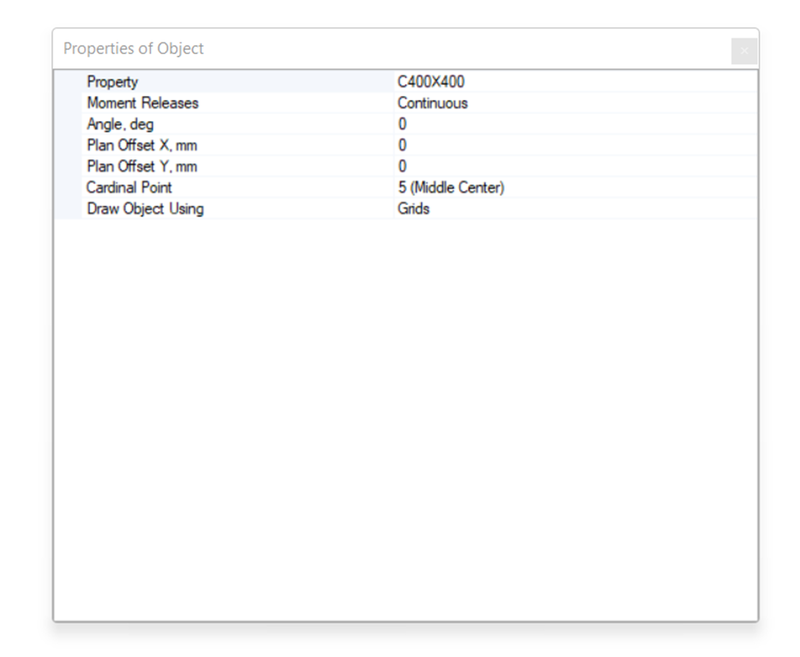Edit the Plan Offset Y value field

click(x=576, y=166)
